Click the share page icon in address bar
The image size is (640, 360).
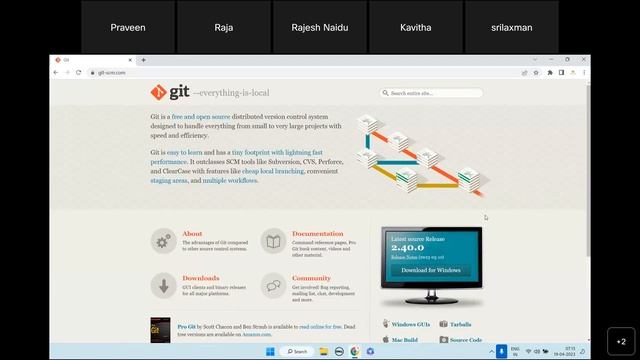click(x=524, y=73)
